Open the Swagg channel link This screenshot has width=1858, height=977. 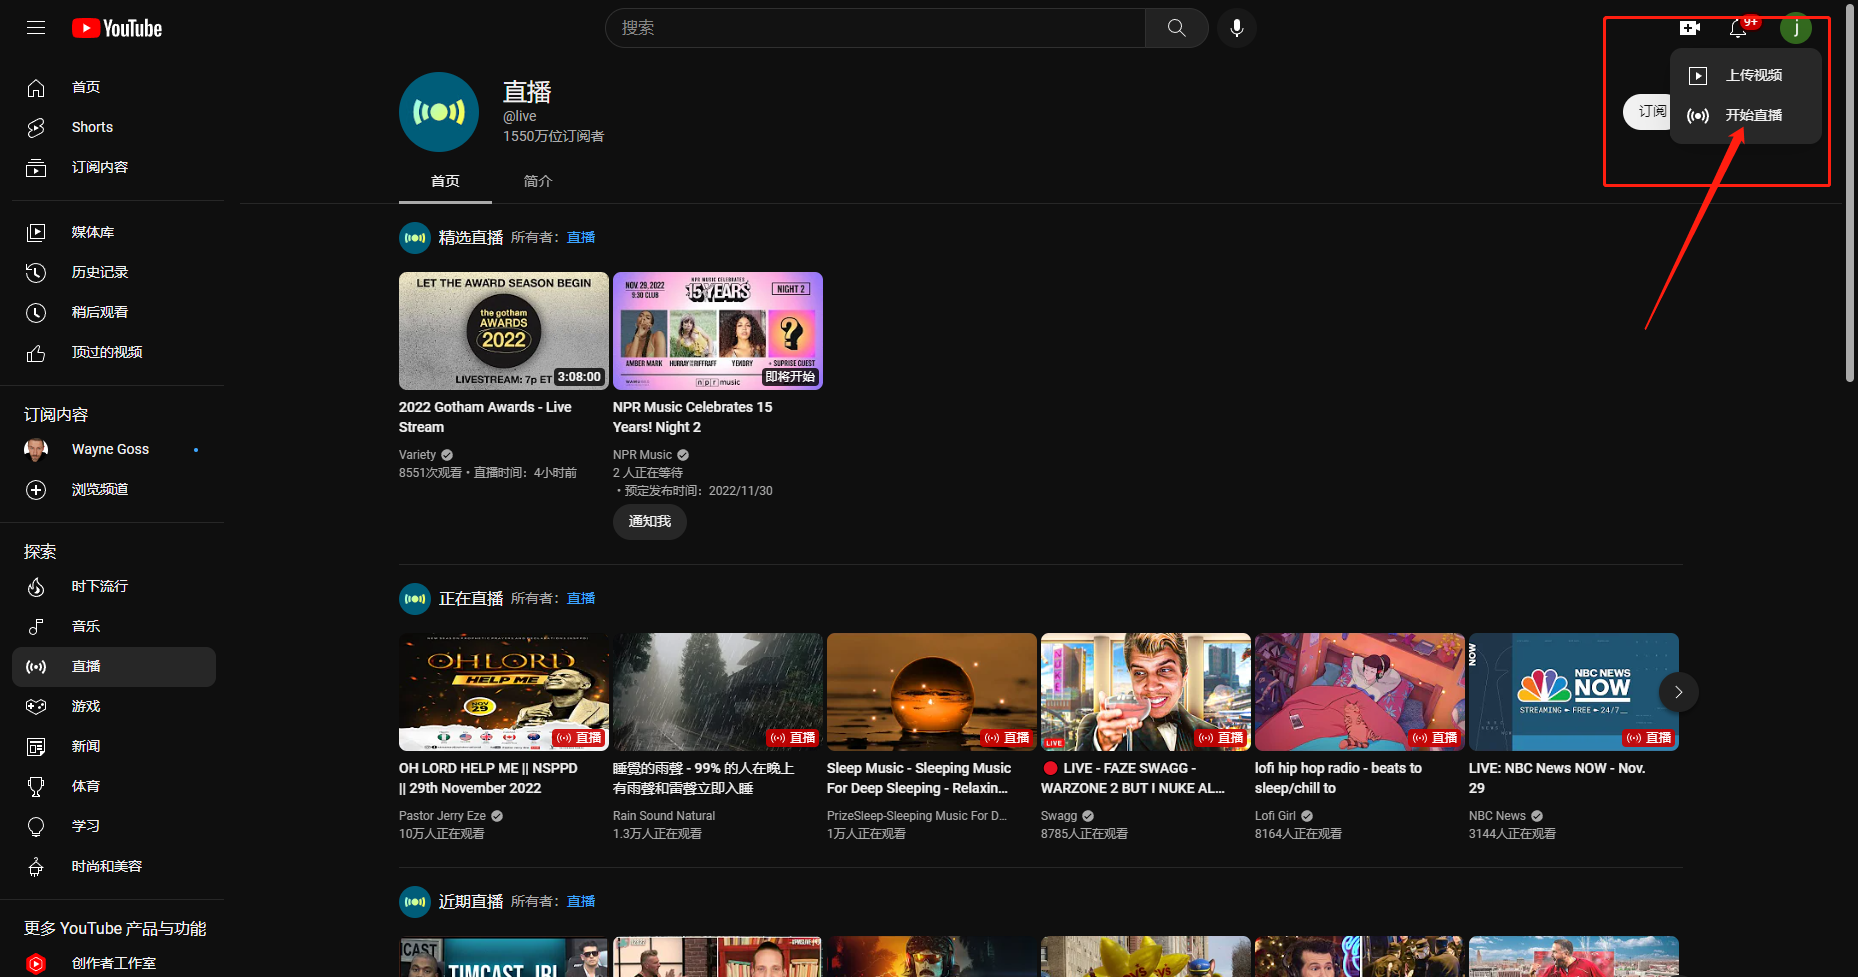[x=1059, y=816]
